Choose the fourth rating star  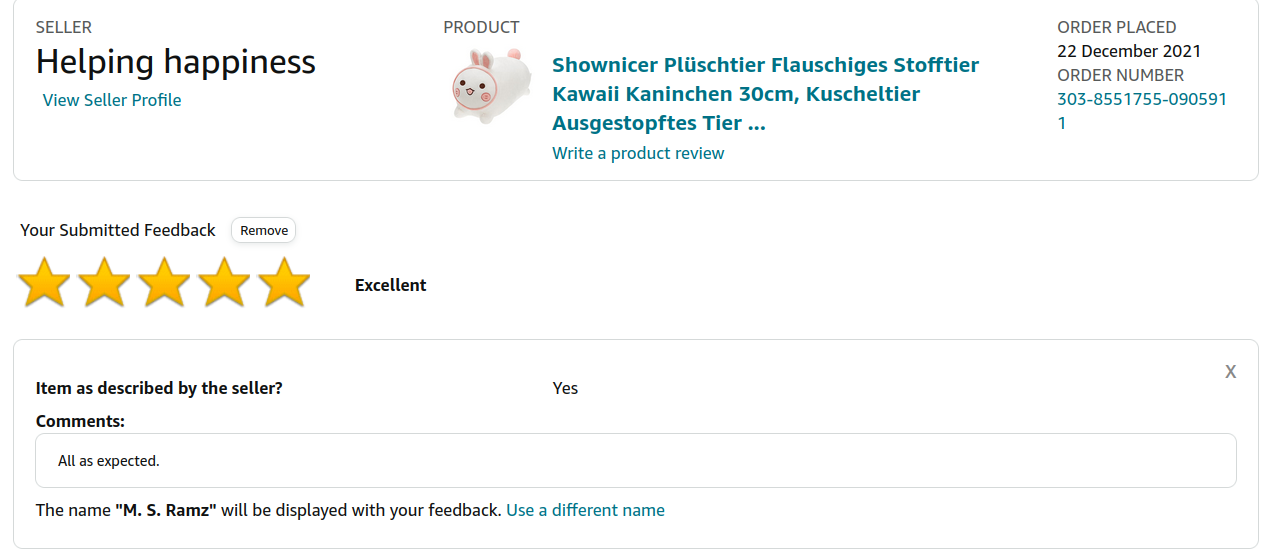click(x=224, y=283)
